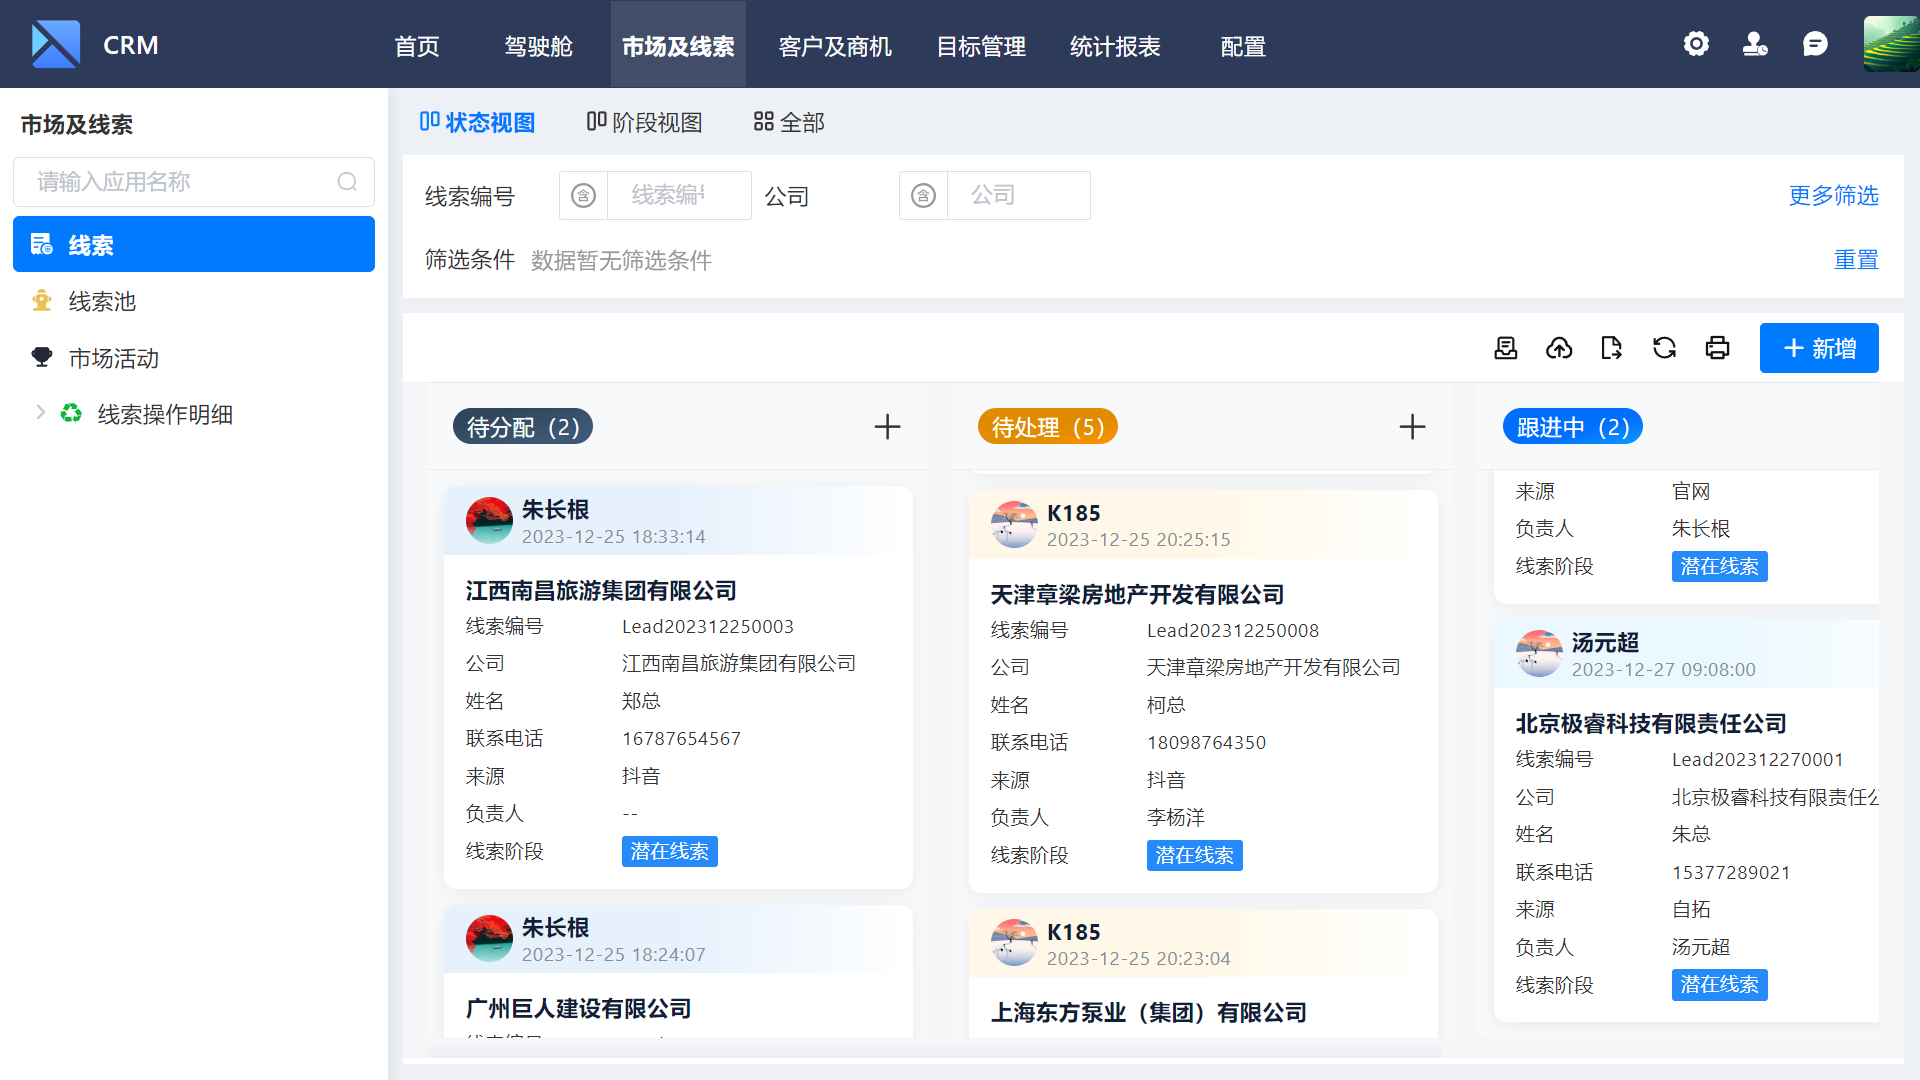Viewport: 1920px width, 1080px height.
Task: Add a lead to 待处理 column via plus
Action: pyautogui.click(x=1412, y=426)
